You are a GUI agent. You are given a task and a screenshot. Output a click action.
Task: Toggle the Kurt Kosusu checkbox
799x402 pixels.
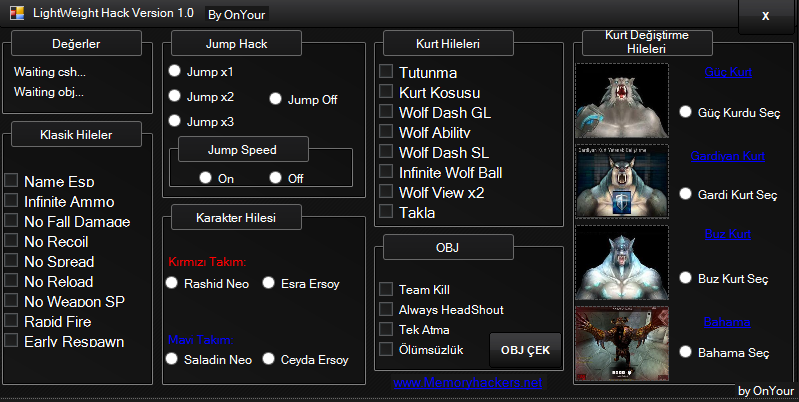tap(386, 91)
